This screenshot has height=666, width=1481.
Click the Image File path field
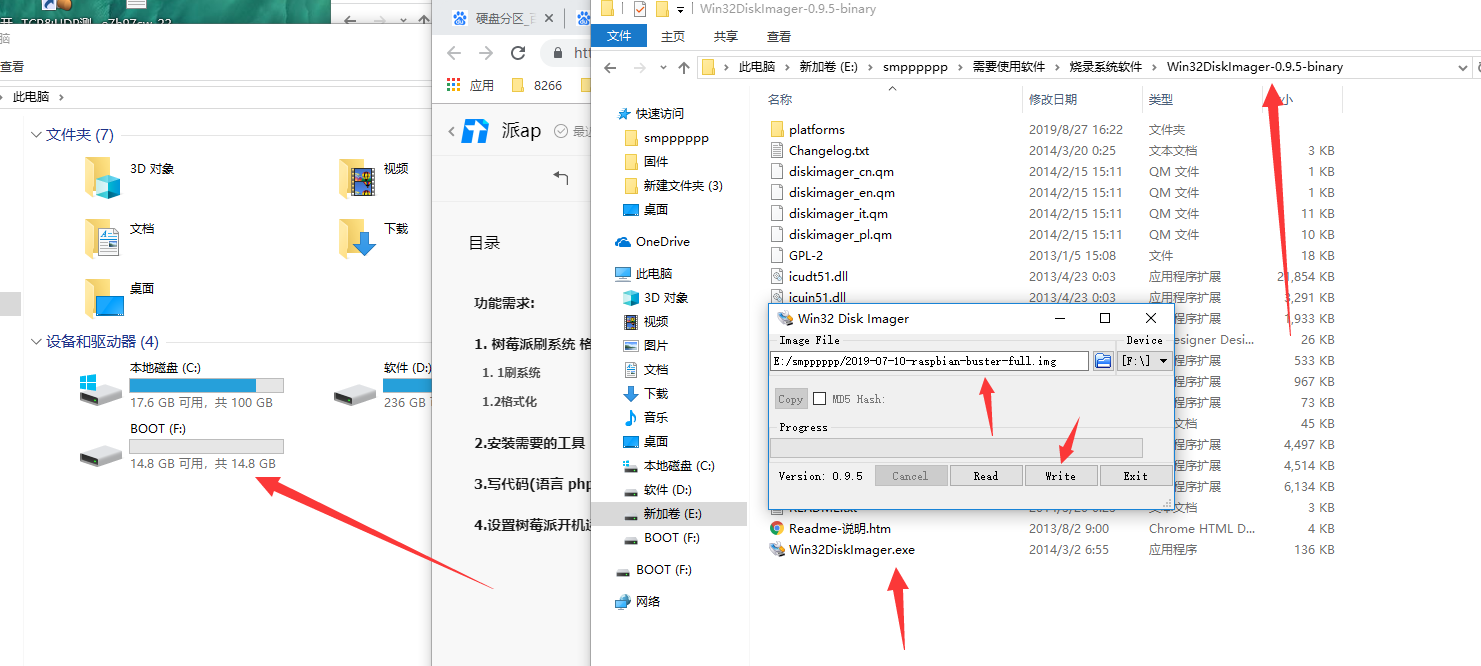pos(929,361)
